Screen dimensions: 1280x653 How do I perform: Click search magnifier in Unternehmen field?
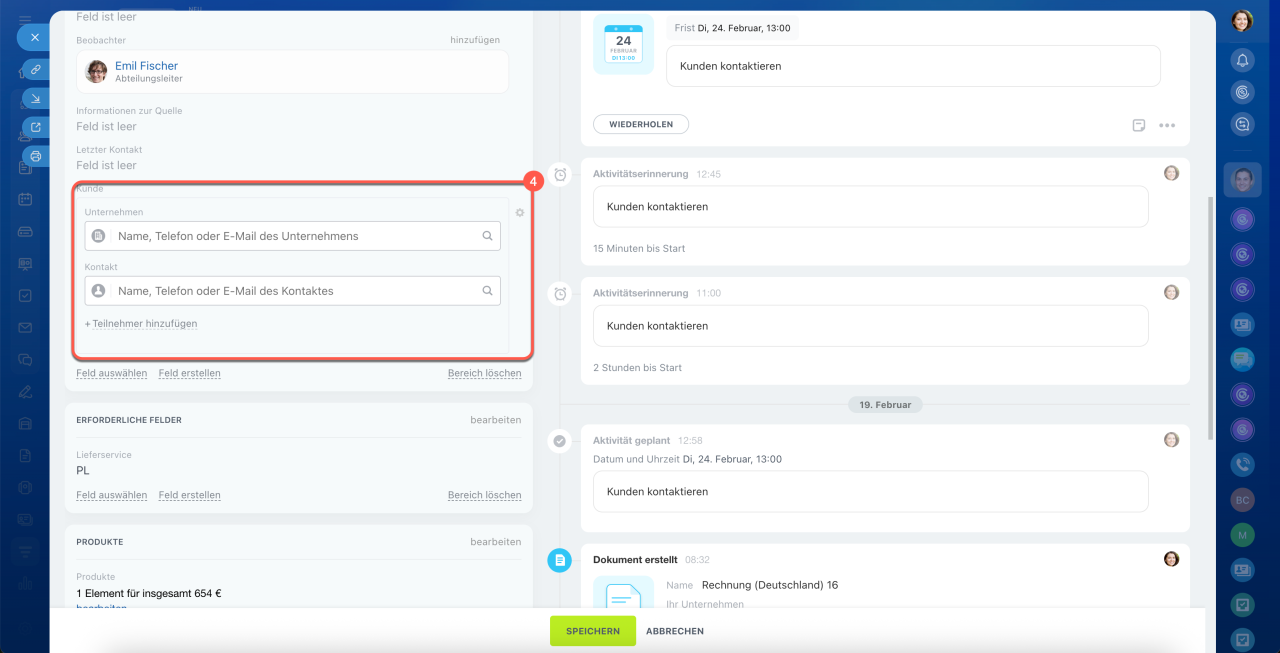coord(488,236)
